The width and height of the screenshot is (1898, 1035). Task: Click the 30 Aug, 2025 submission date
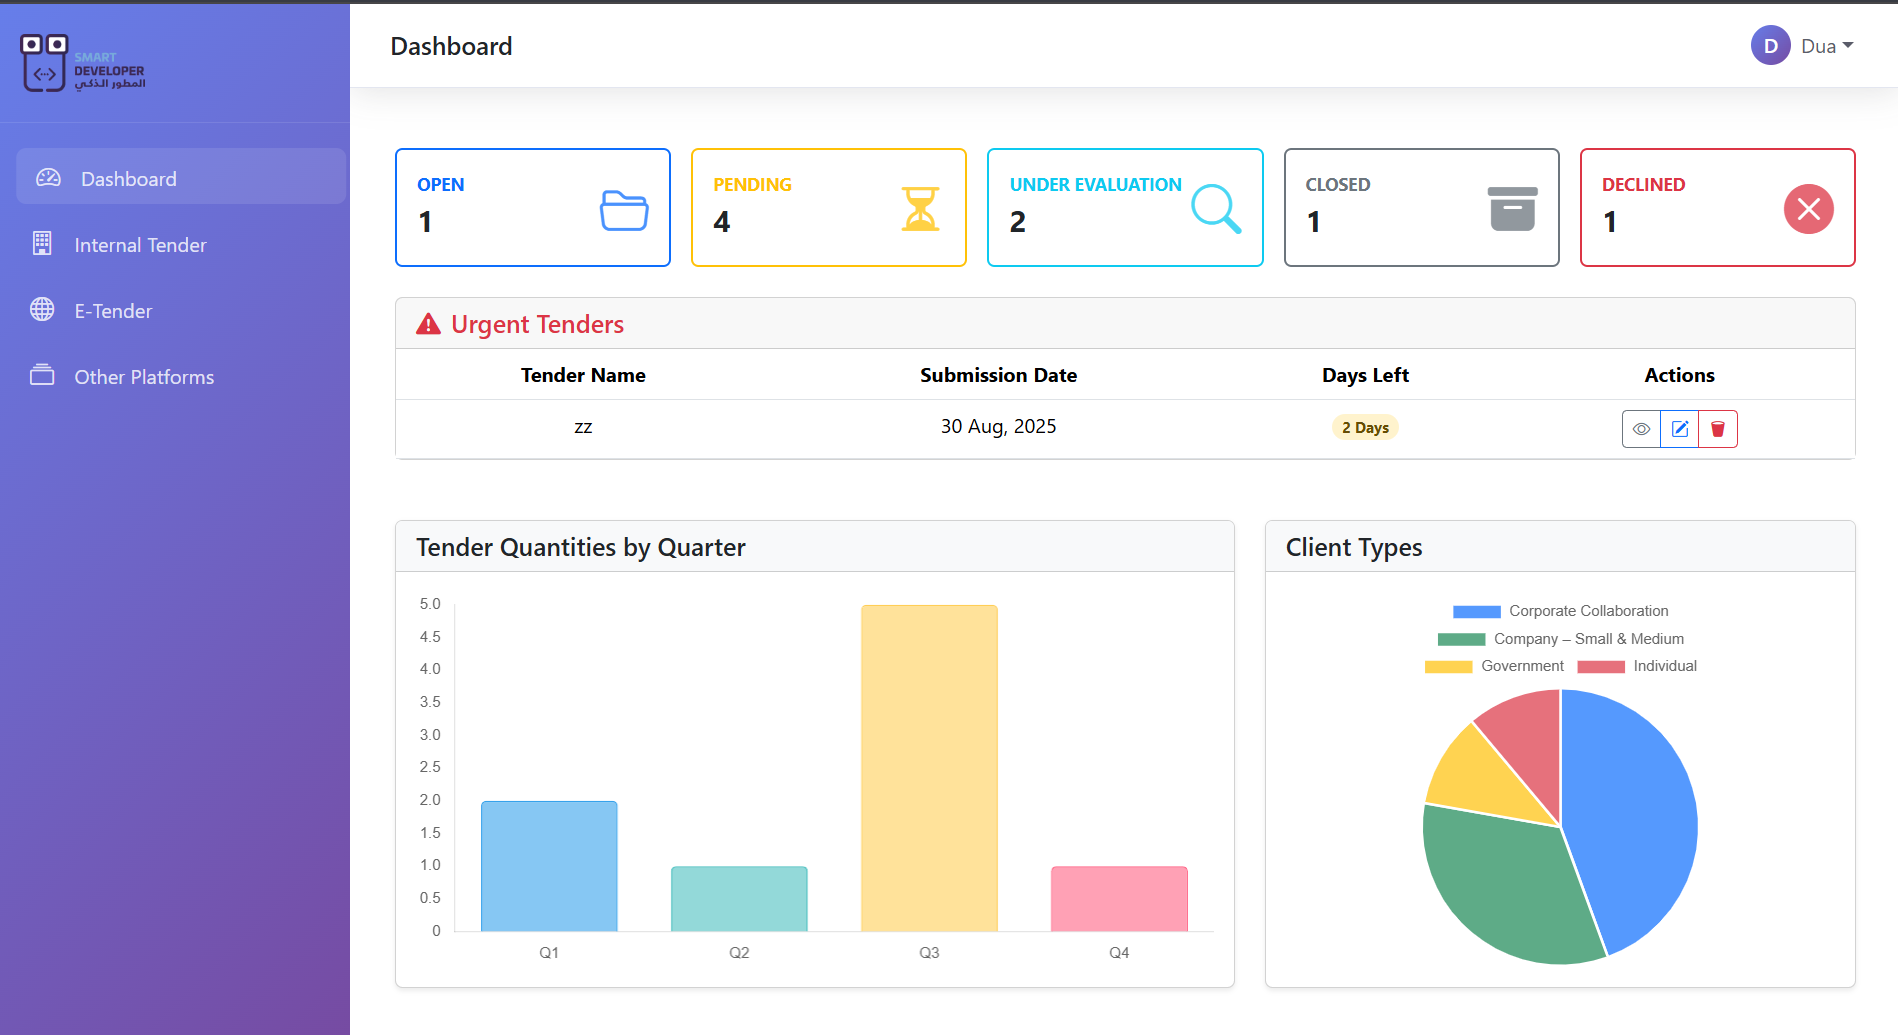click(x=998, y=426)
